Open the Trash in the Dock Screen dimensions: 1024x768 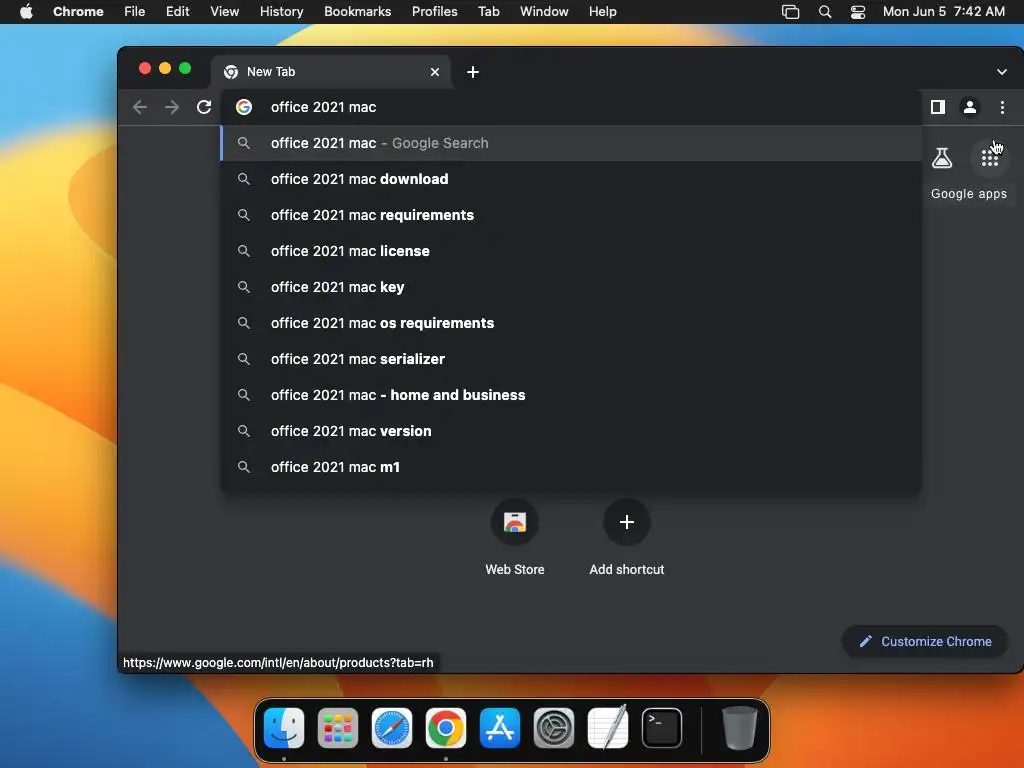[x=739, y=728]
